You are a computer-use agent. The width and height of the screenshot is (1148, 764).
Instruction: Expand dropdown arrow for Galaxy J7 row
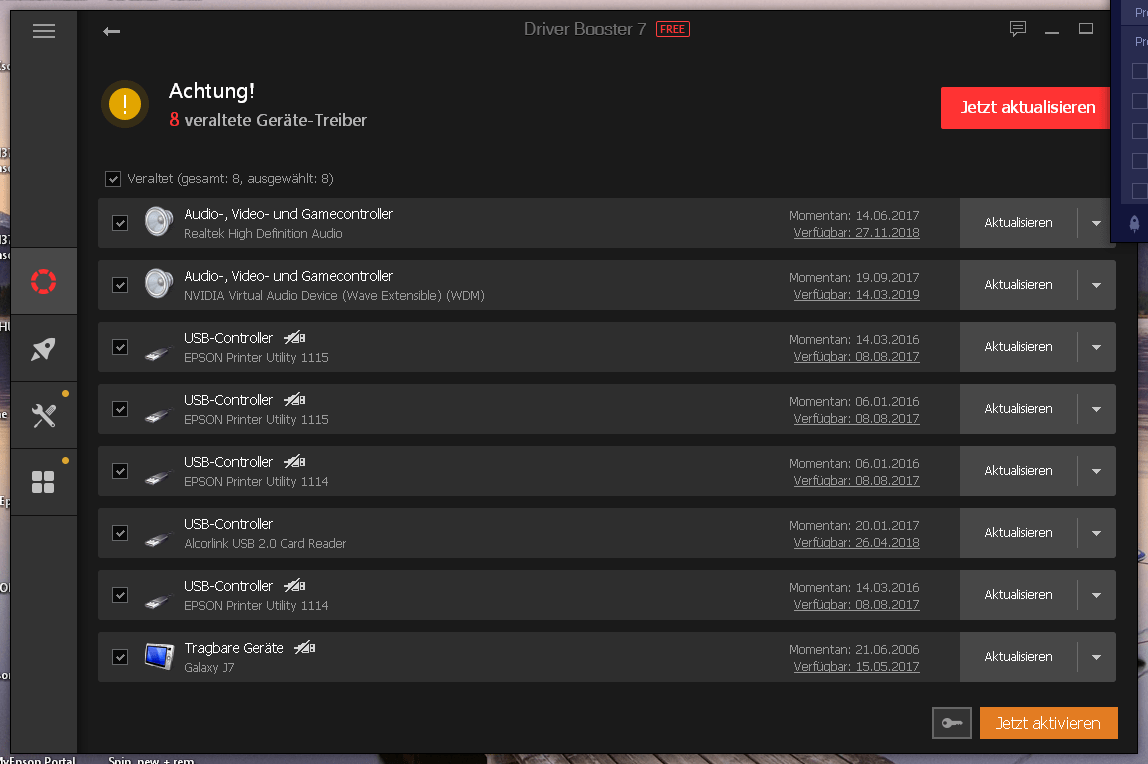pyautogui.click(x=1097, y=657)
